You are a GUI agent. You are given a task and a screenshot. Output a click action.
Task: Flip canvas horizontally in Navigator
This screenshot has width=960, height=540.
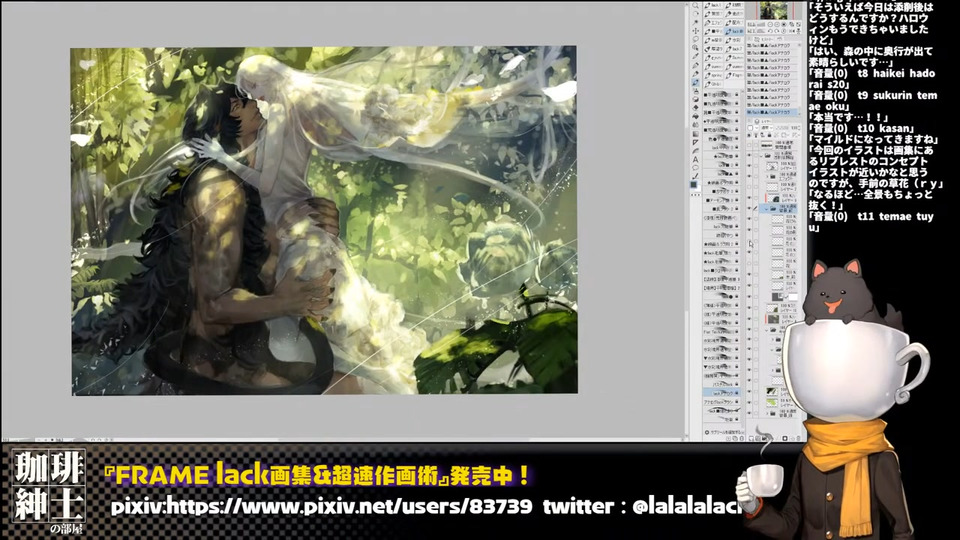(791, 31)
